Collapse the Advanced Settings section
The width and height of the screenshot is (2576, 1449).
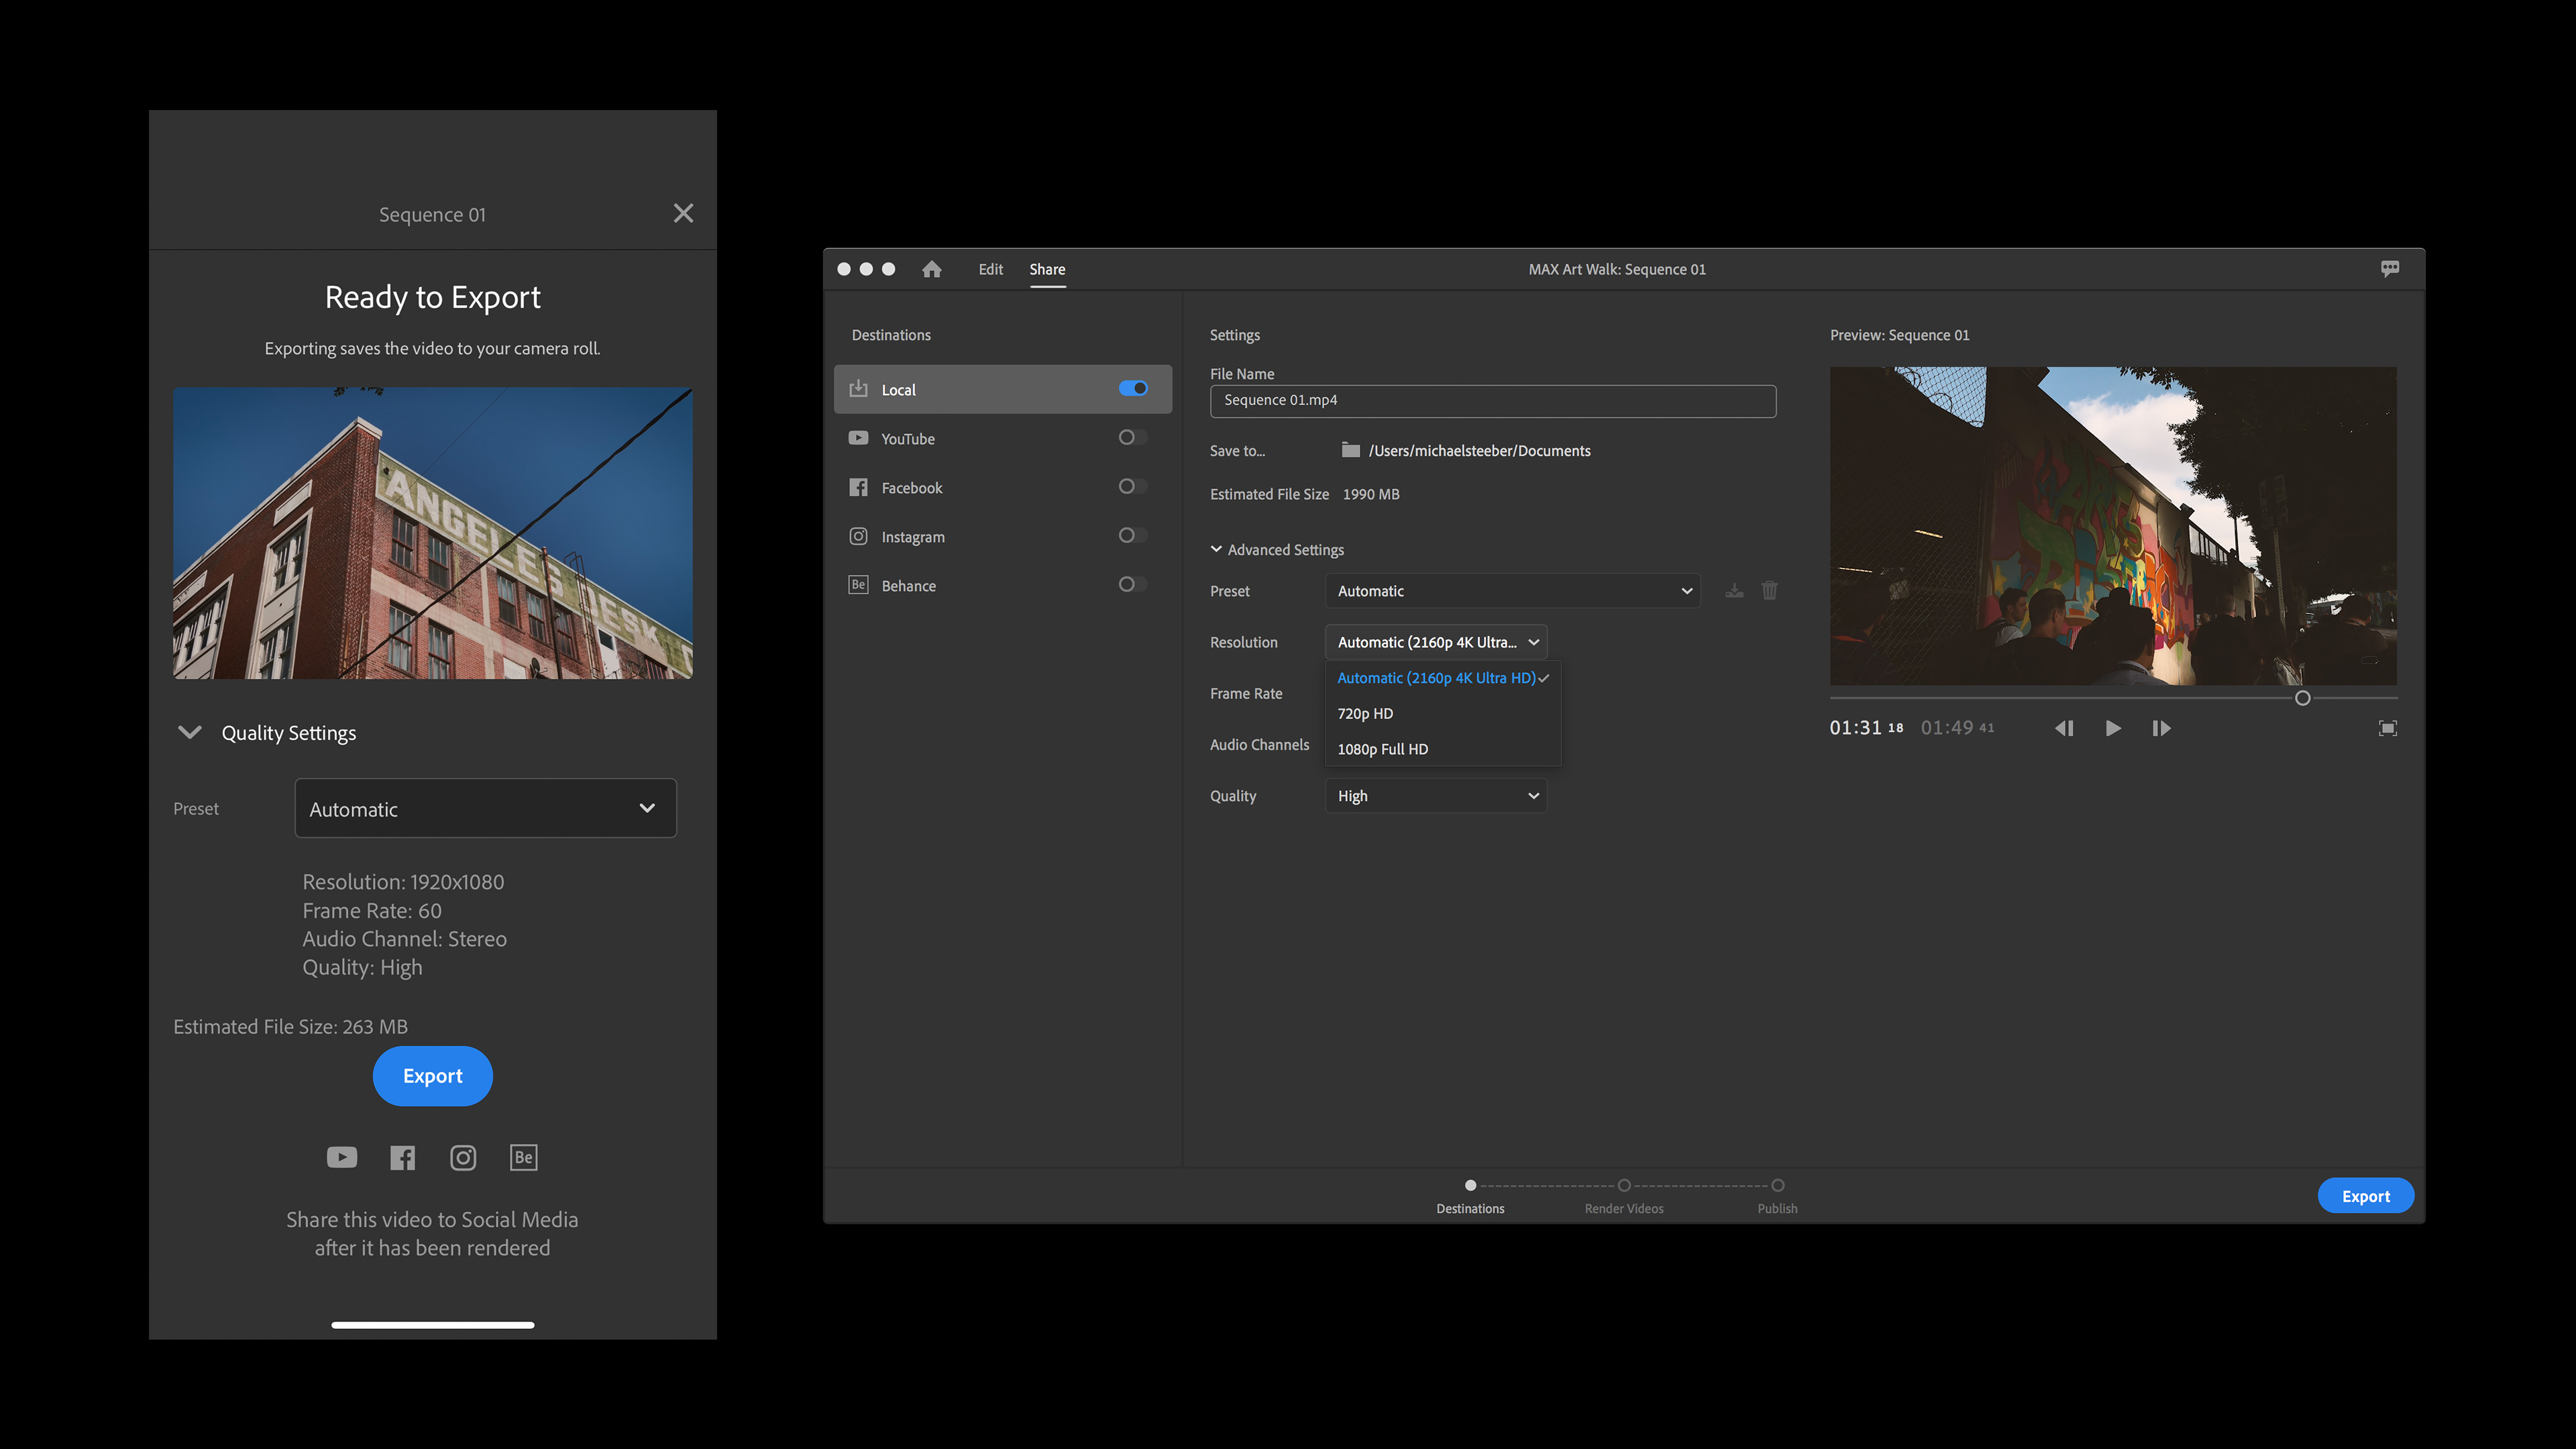click(x=1216, y=548)
